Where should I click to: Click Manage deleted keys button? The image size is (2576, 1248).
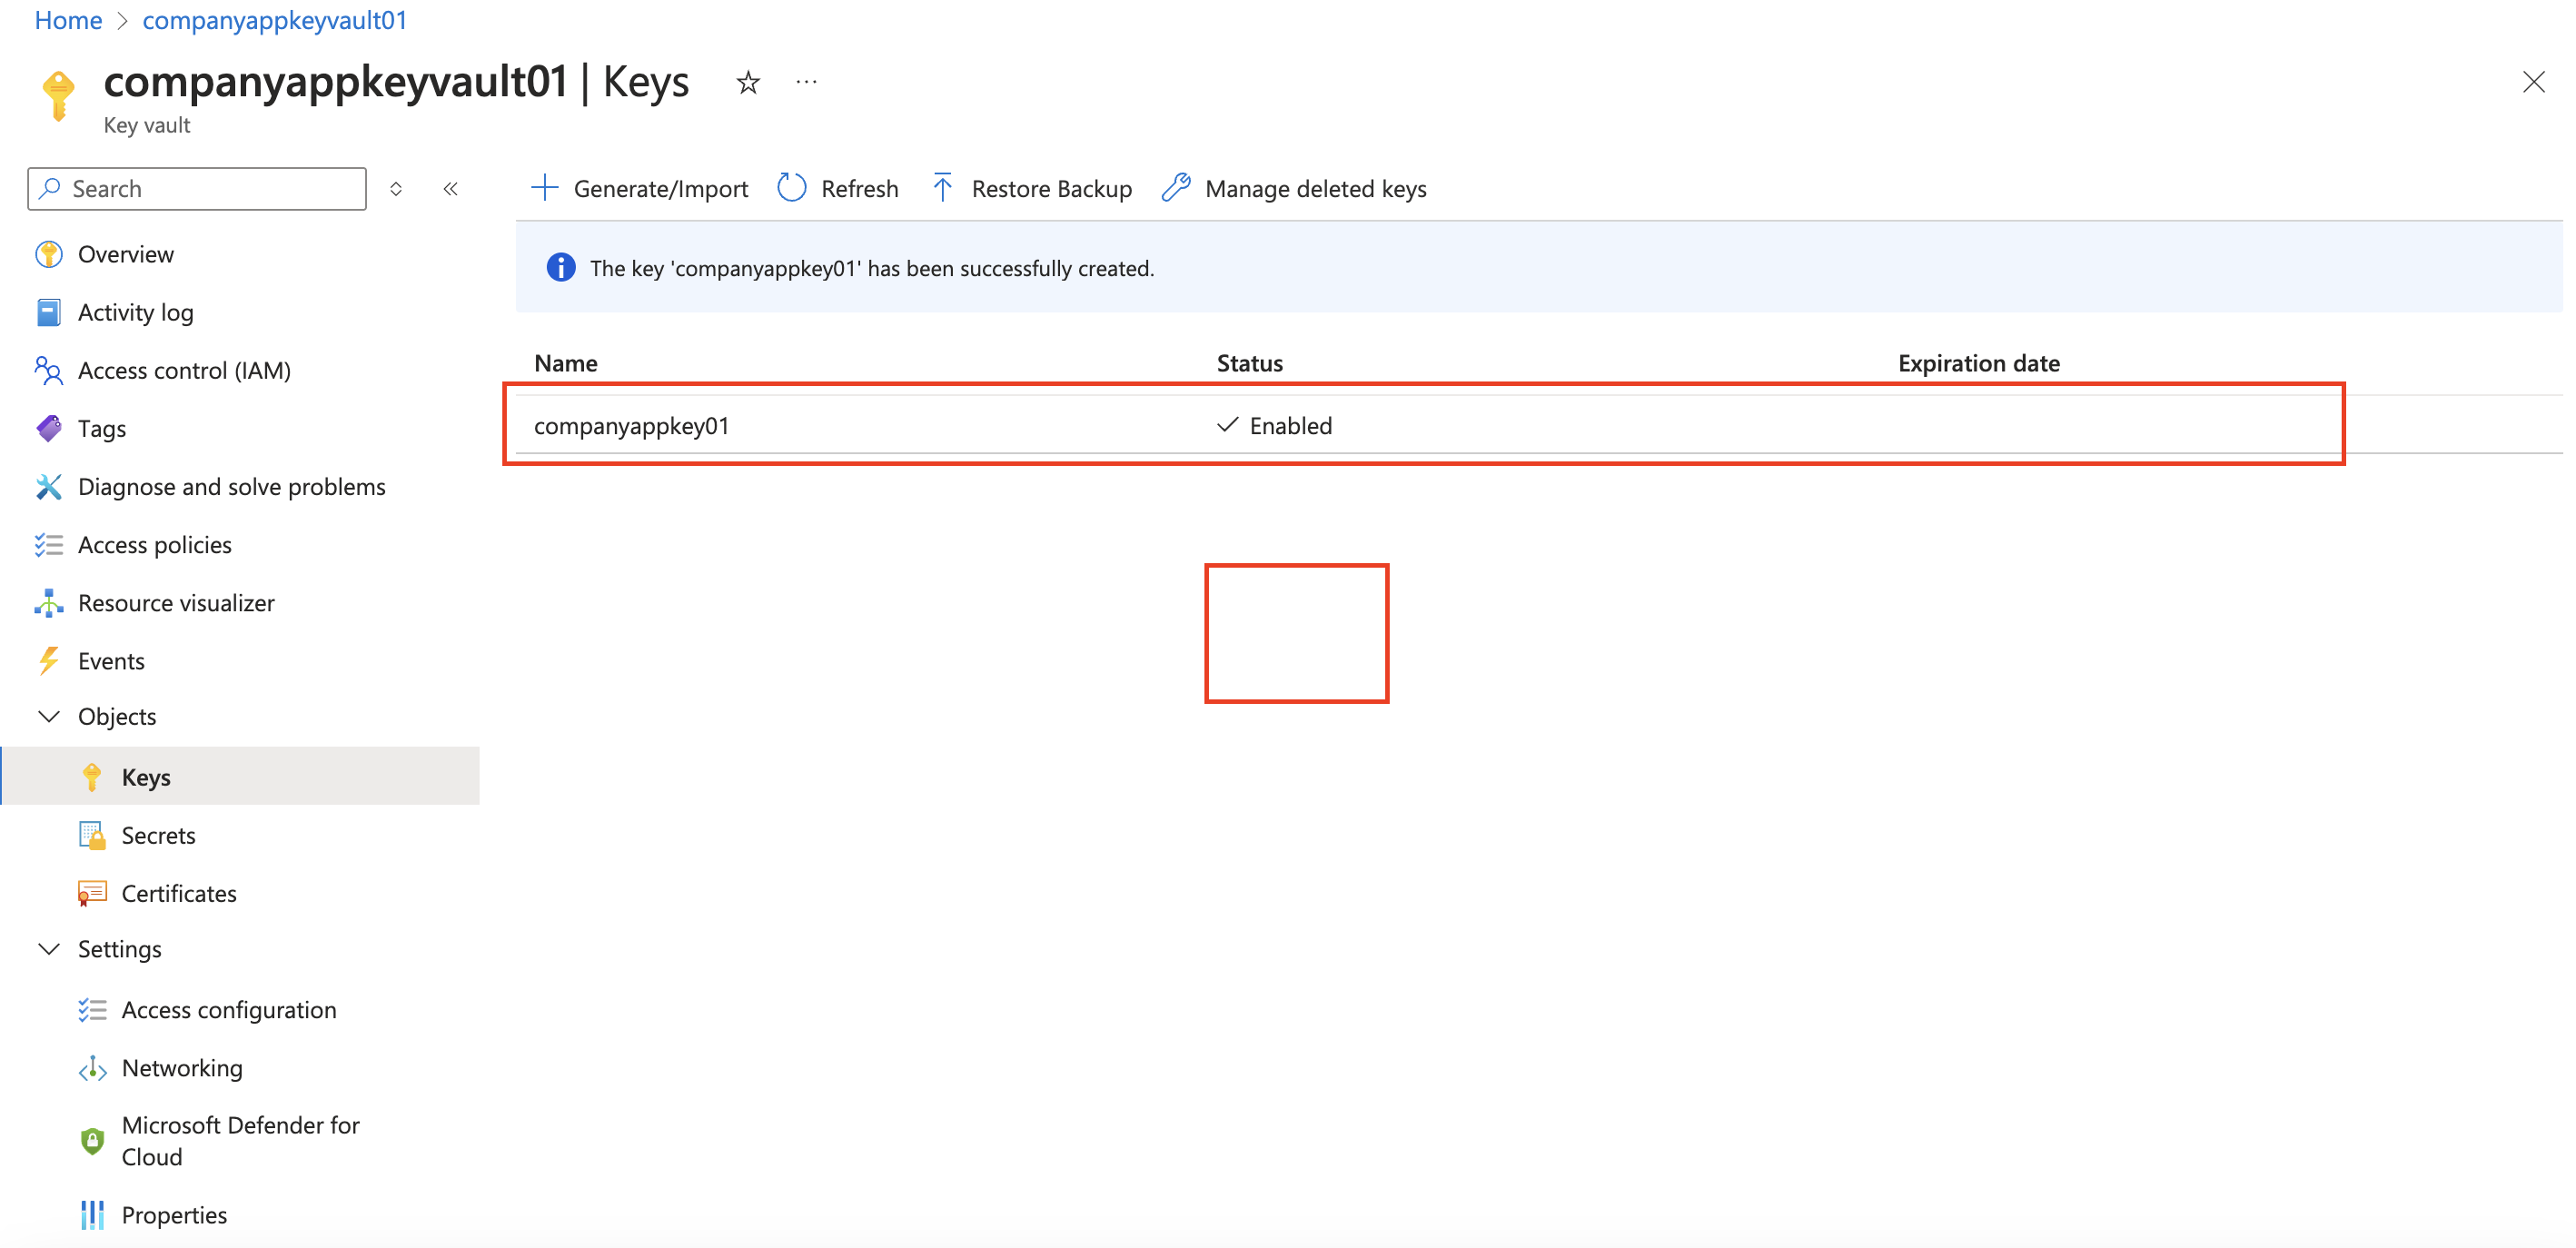coord(1294,189)
